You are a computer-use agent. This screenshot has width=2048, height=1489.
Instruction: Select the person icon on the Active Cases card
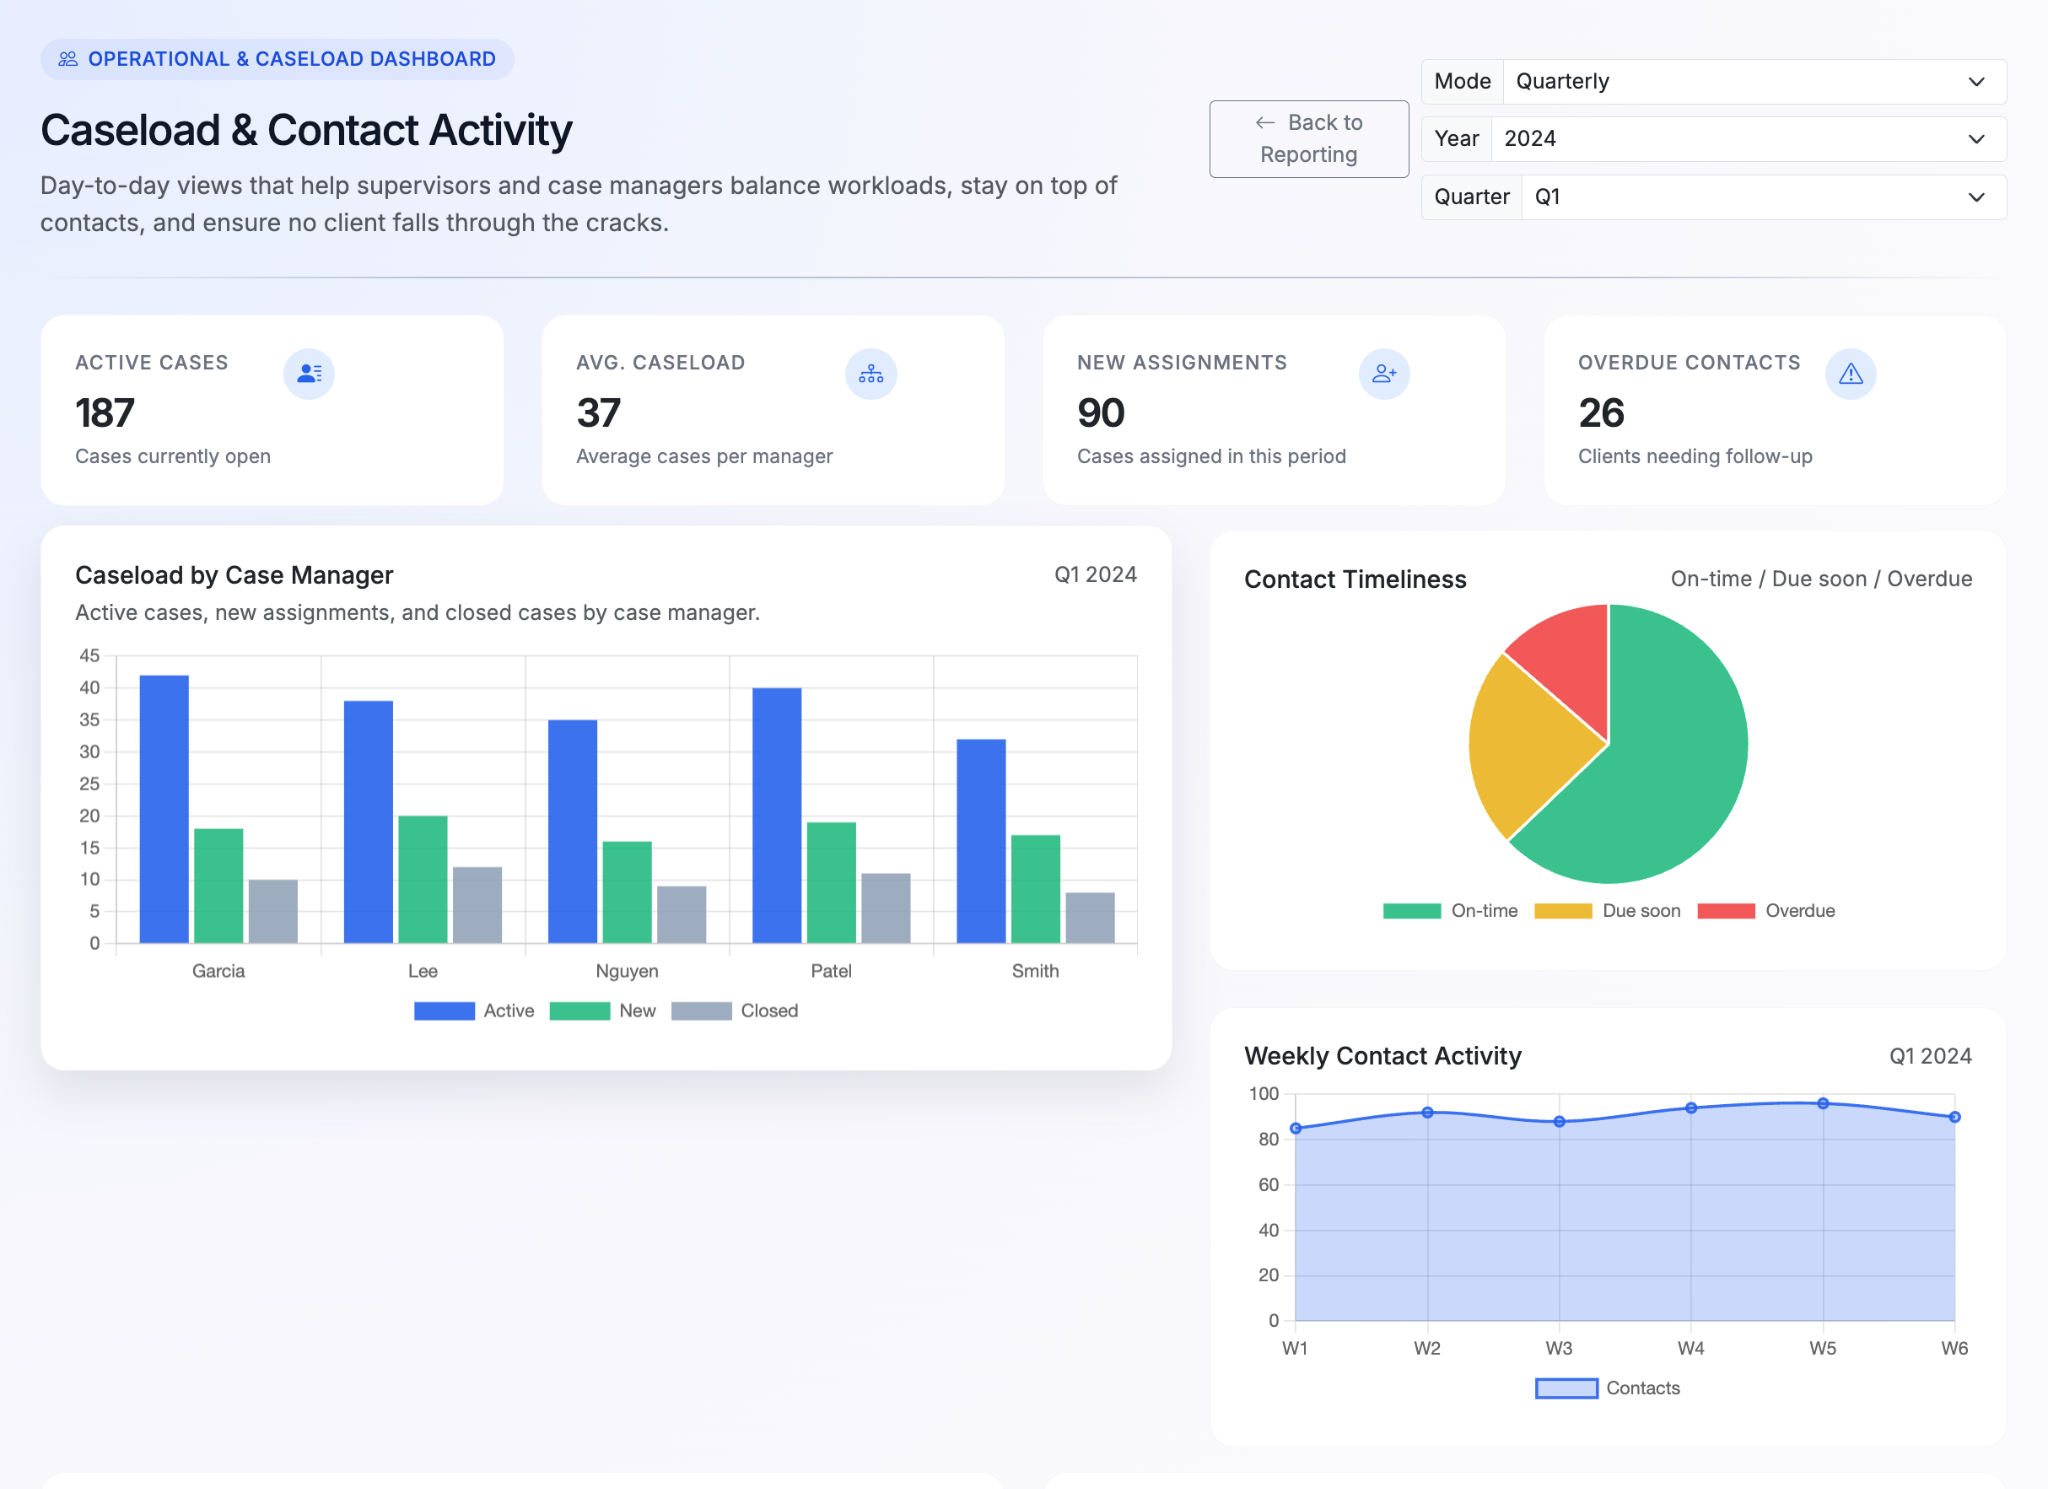pos(309,373)
